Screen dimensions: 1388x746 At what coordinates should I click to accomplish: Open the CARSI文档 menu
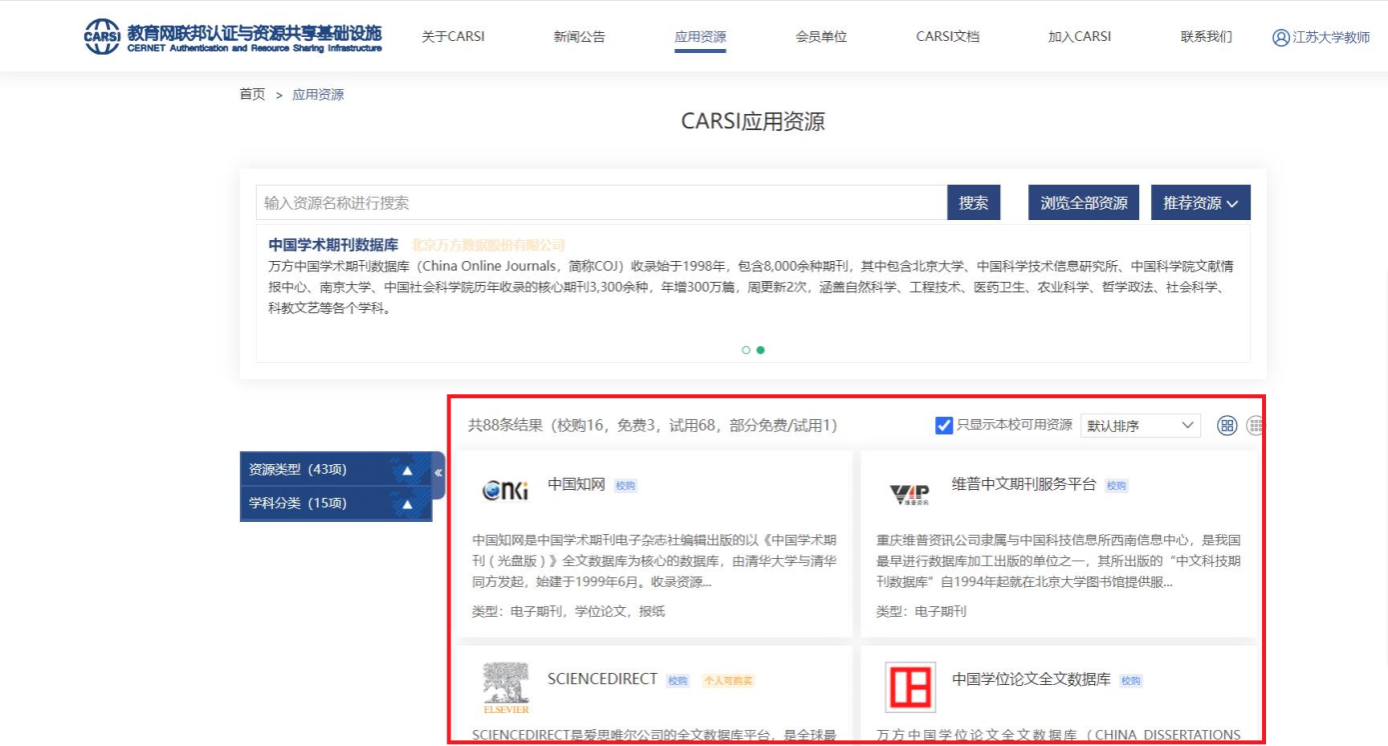[948, 37]
